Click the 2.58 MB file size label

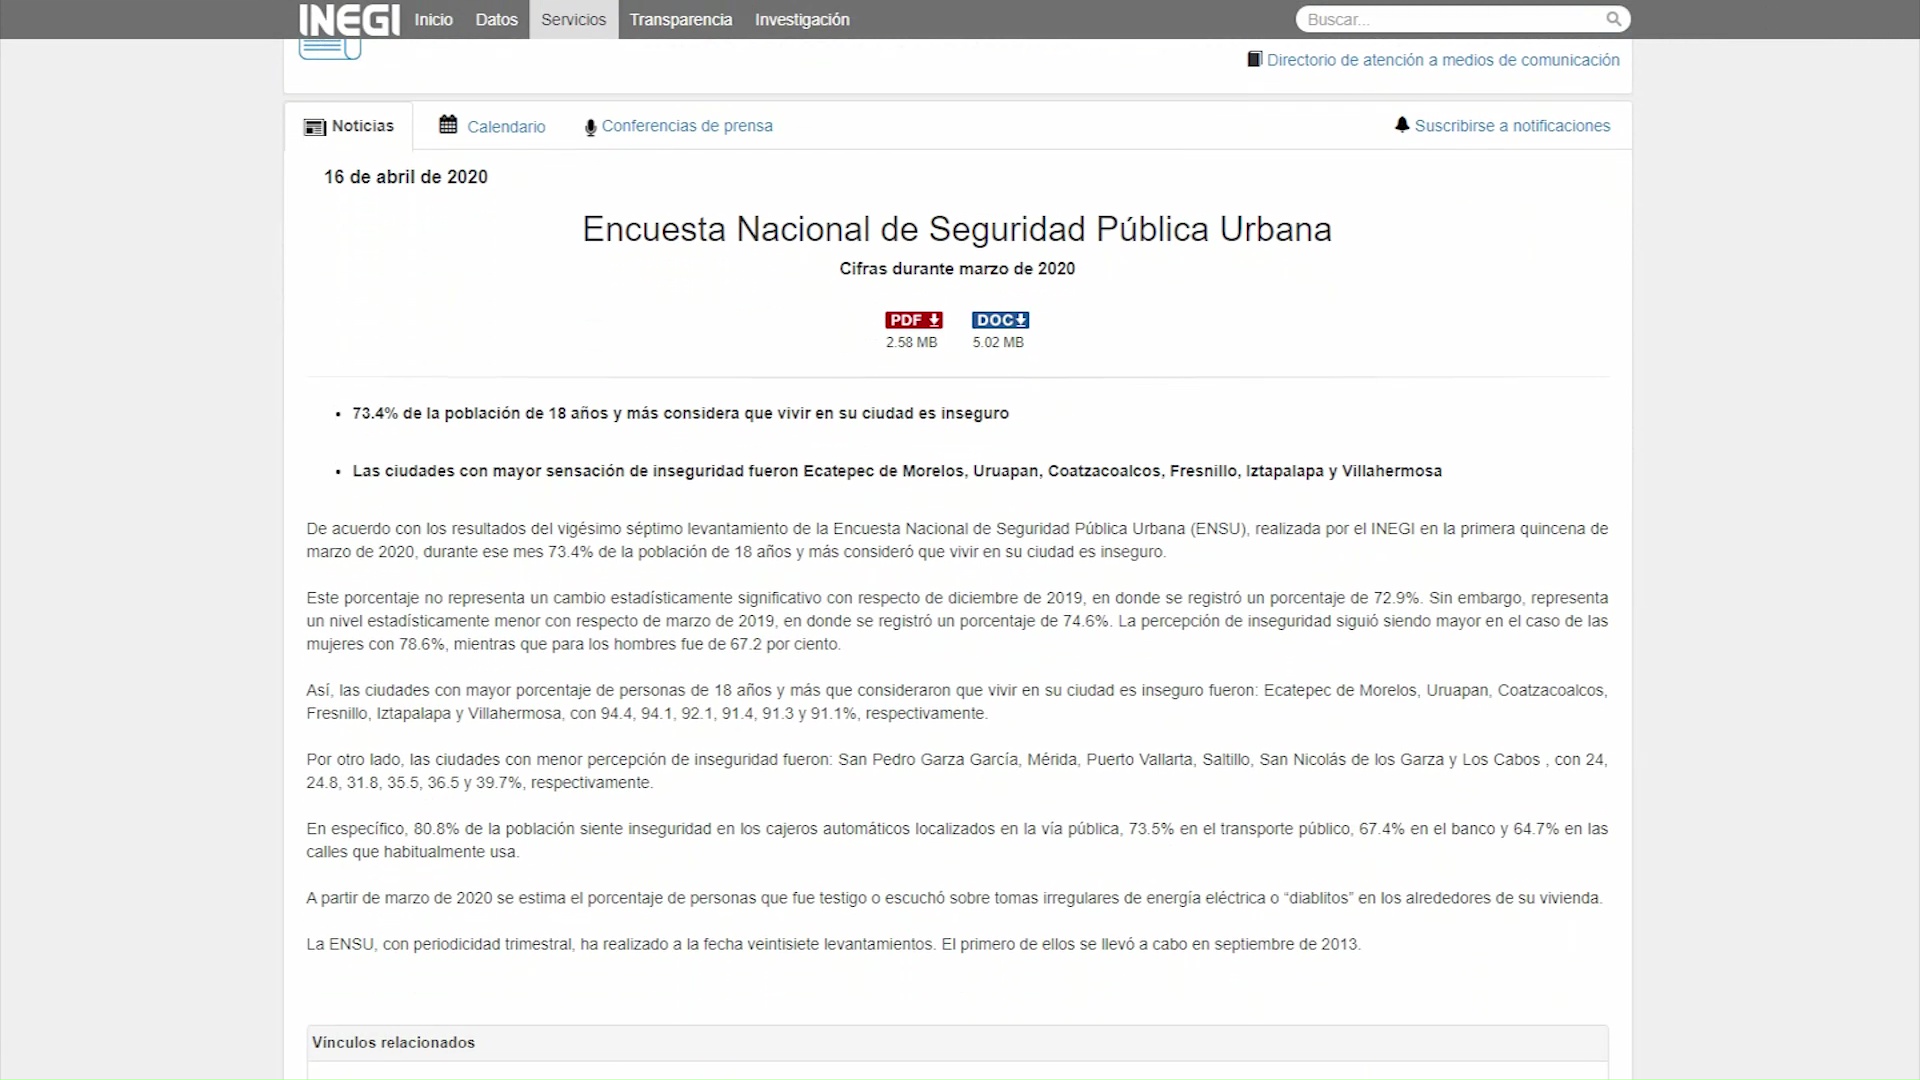coord(911,342)
